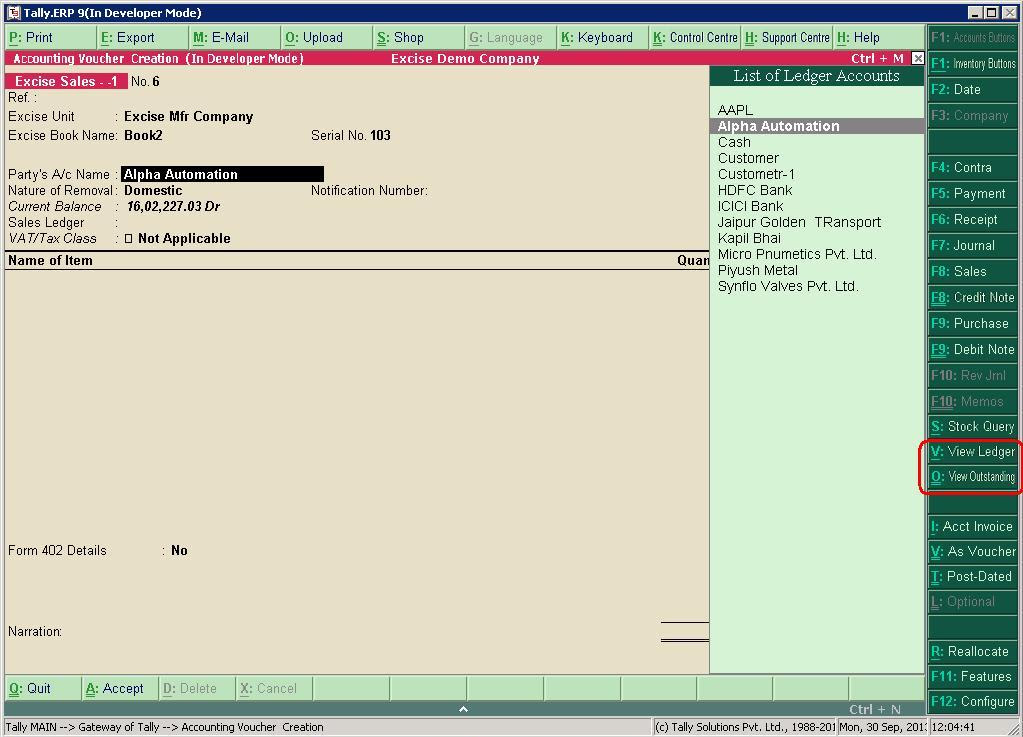Open the Upload option
This screenshot has height=737, width=1023.
tap(326, 38)
